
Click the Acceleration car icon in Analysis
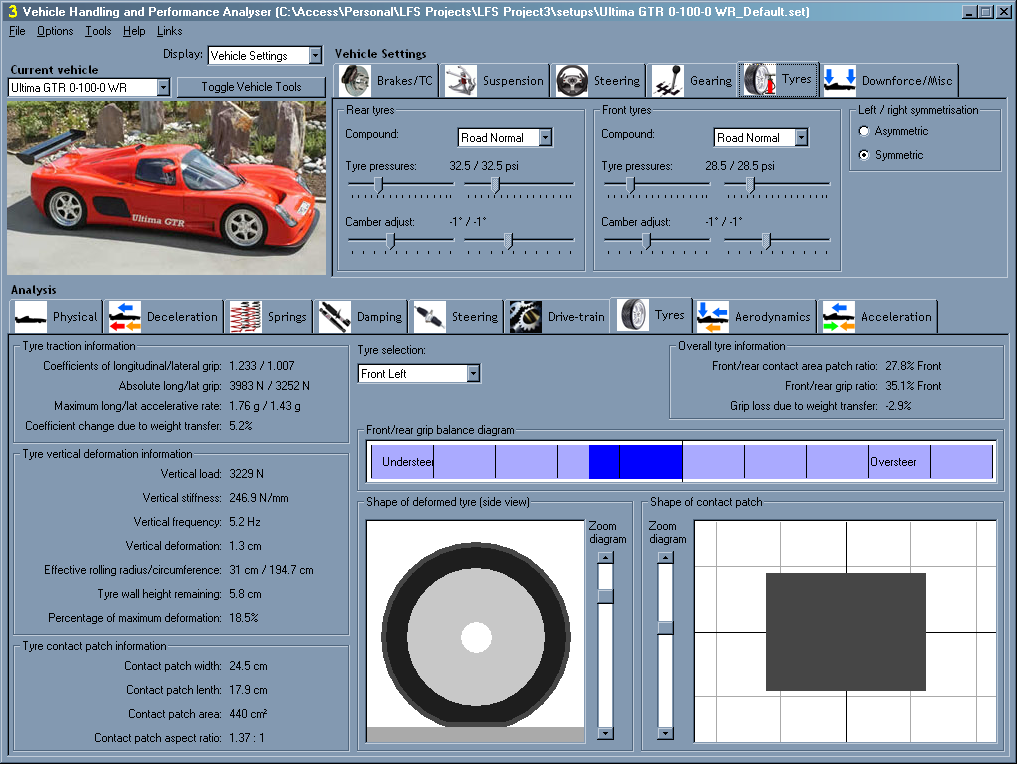[x=839, y=317]
